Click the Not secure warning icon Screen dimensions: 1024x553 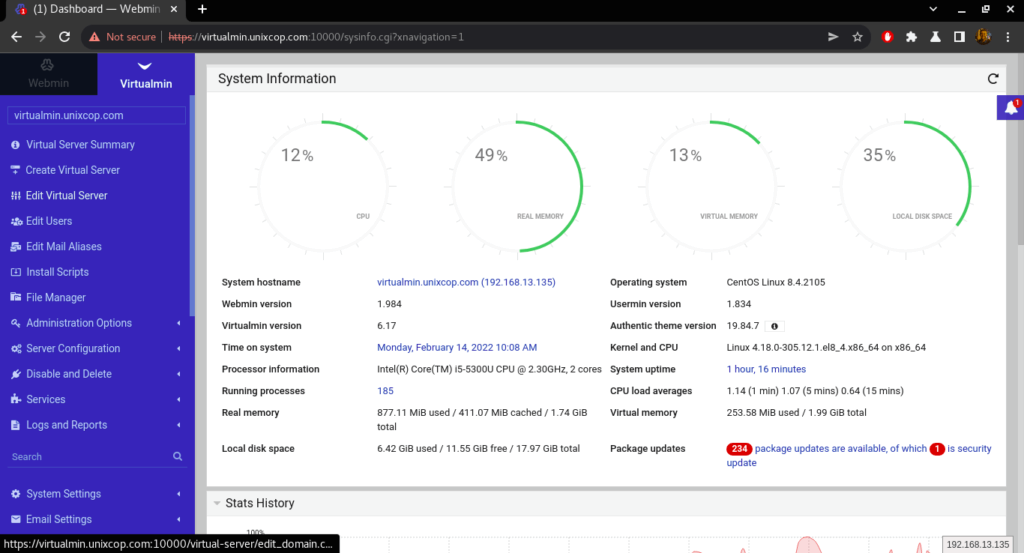coord(95,37)
